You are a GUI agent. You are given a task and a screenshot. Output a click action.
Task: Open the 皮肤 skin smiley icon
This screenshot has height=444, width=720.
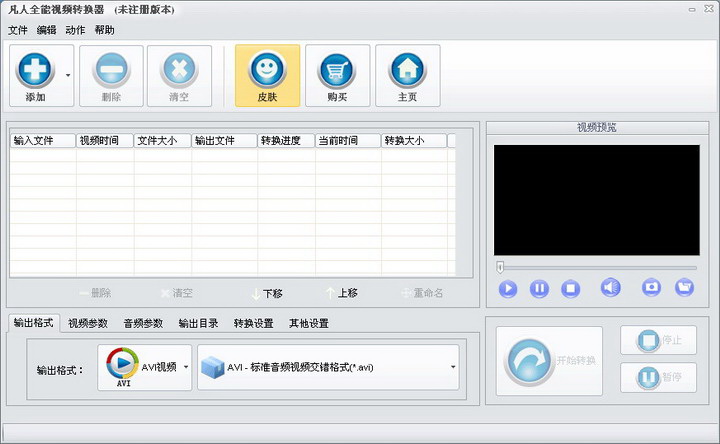[267, 70]
